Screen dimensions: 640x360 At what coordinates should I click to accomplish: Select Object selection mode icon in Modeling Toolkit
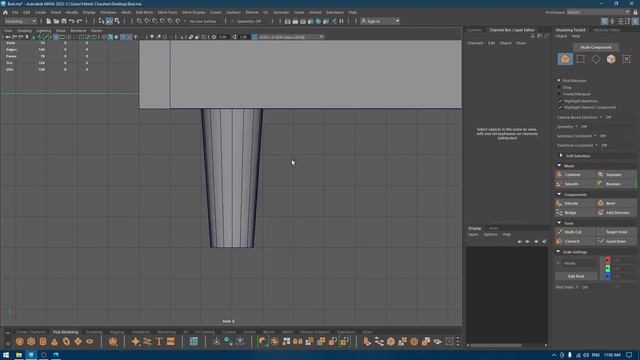coord(565,59)
